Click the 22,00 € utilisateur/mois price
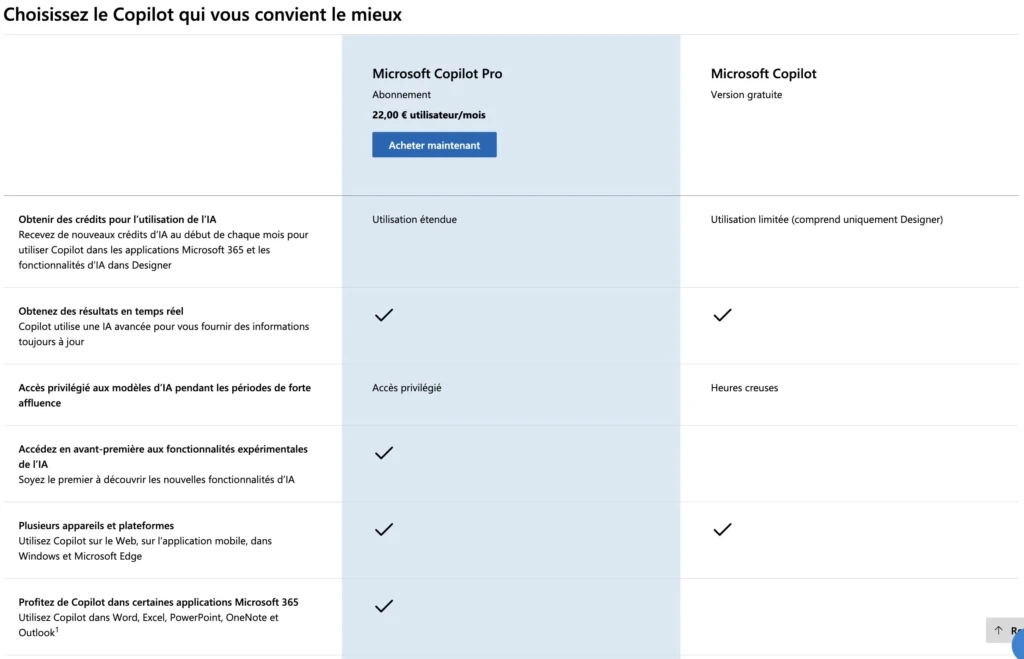The image size is (1024, 659). click(x=428, y=115)
